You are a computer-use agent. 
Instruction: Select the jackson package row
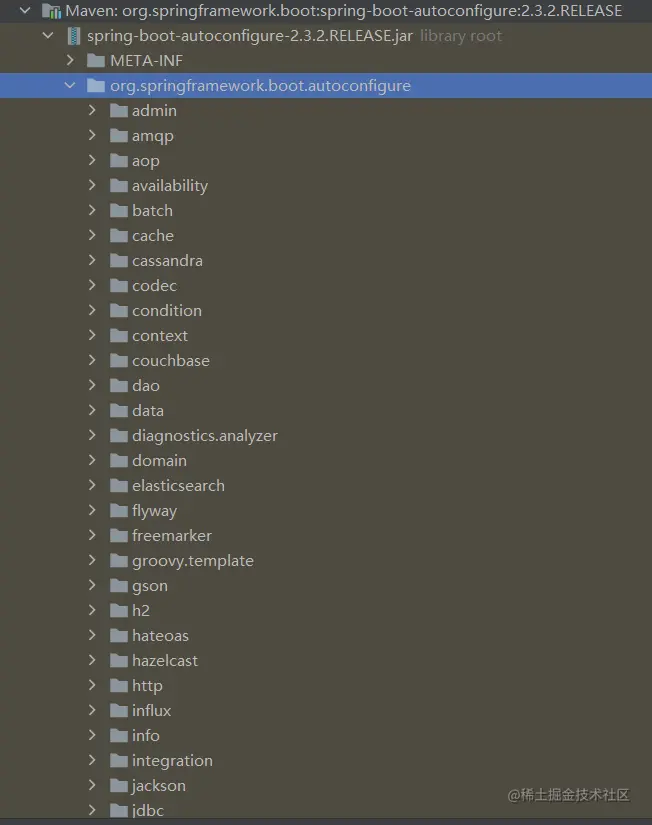point(326,786)
